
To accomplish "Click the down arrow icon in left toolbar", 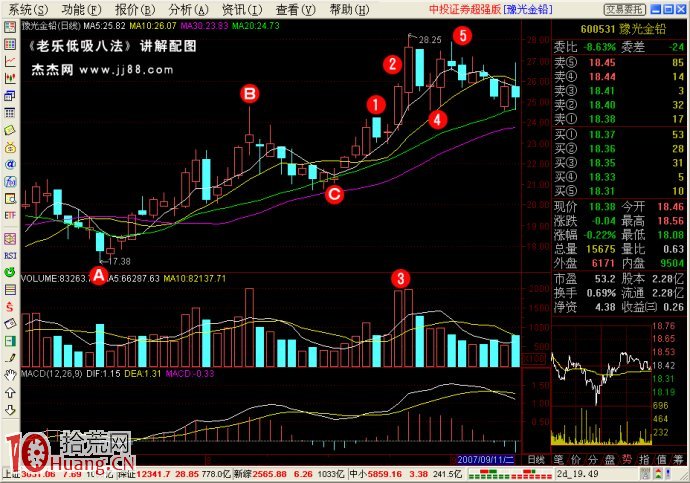I will click(x=10, y=410).
